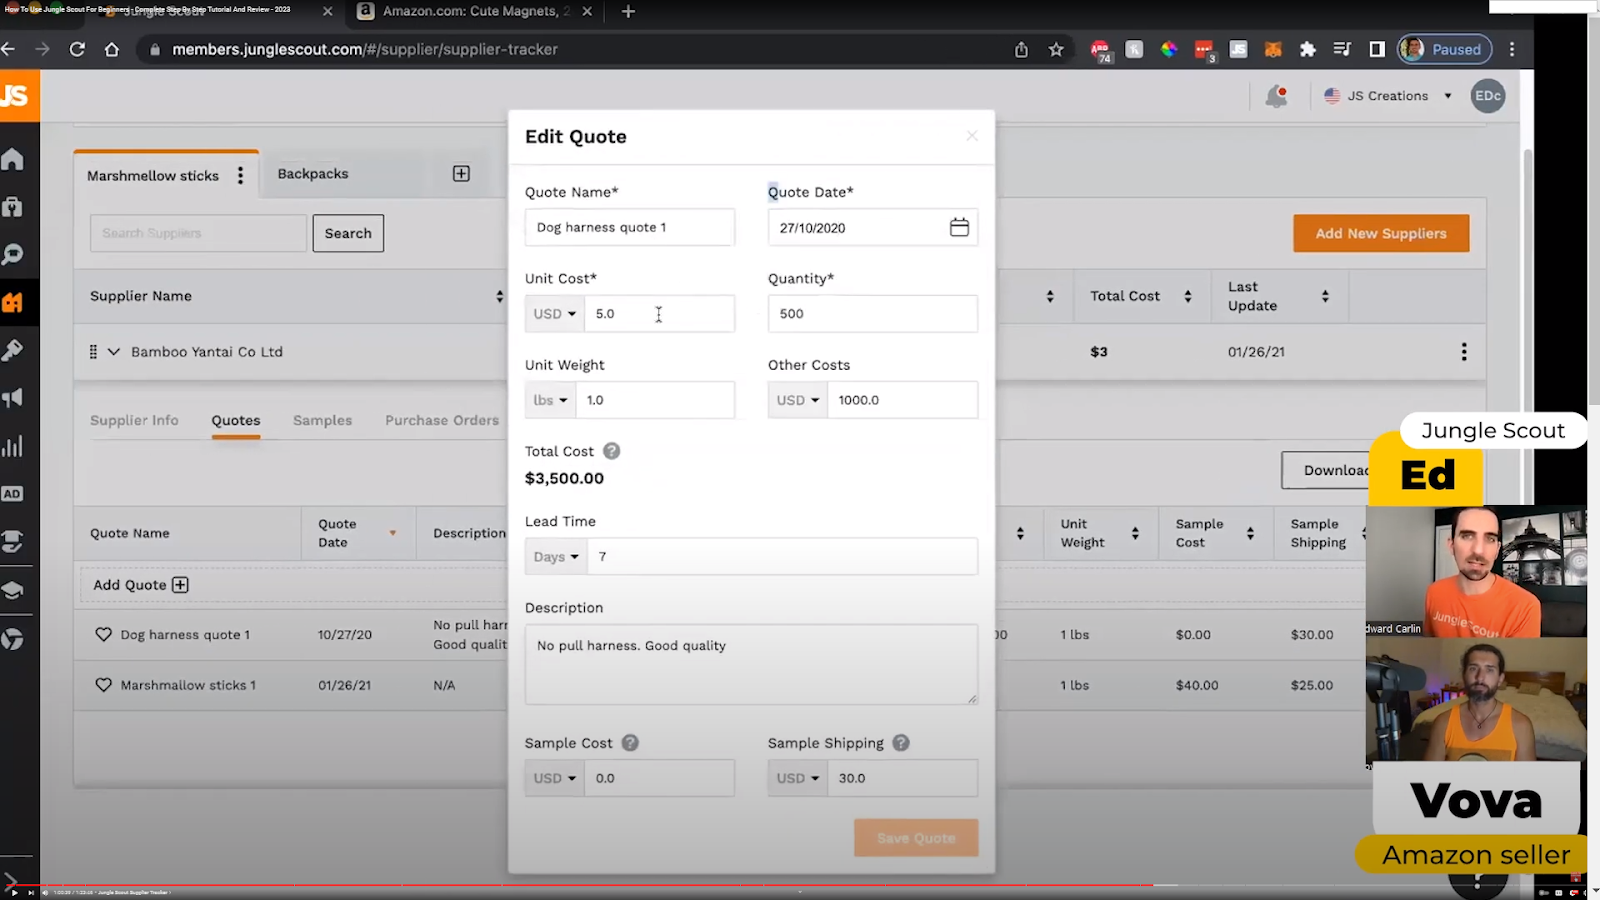This screenshot has width=1600, height=900.
Task: Click the notification bell icon
Action: [x=1276, y=96]
